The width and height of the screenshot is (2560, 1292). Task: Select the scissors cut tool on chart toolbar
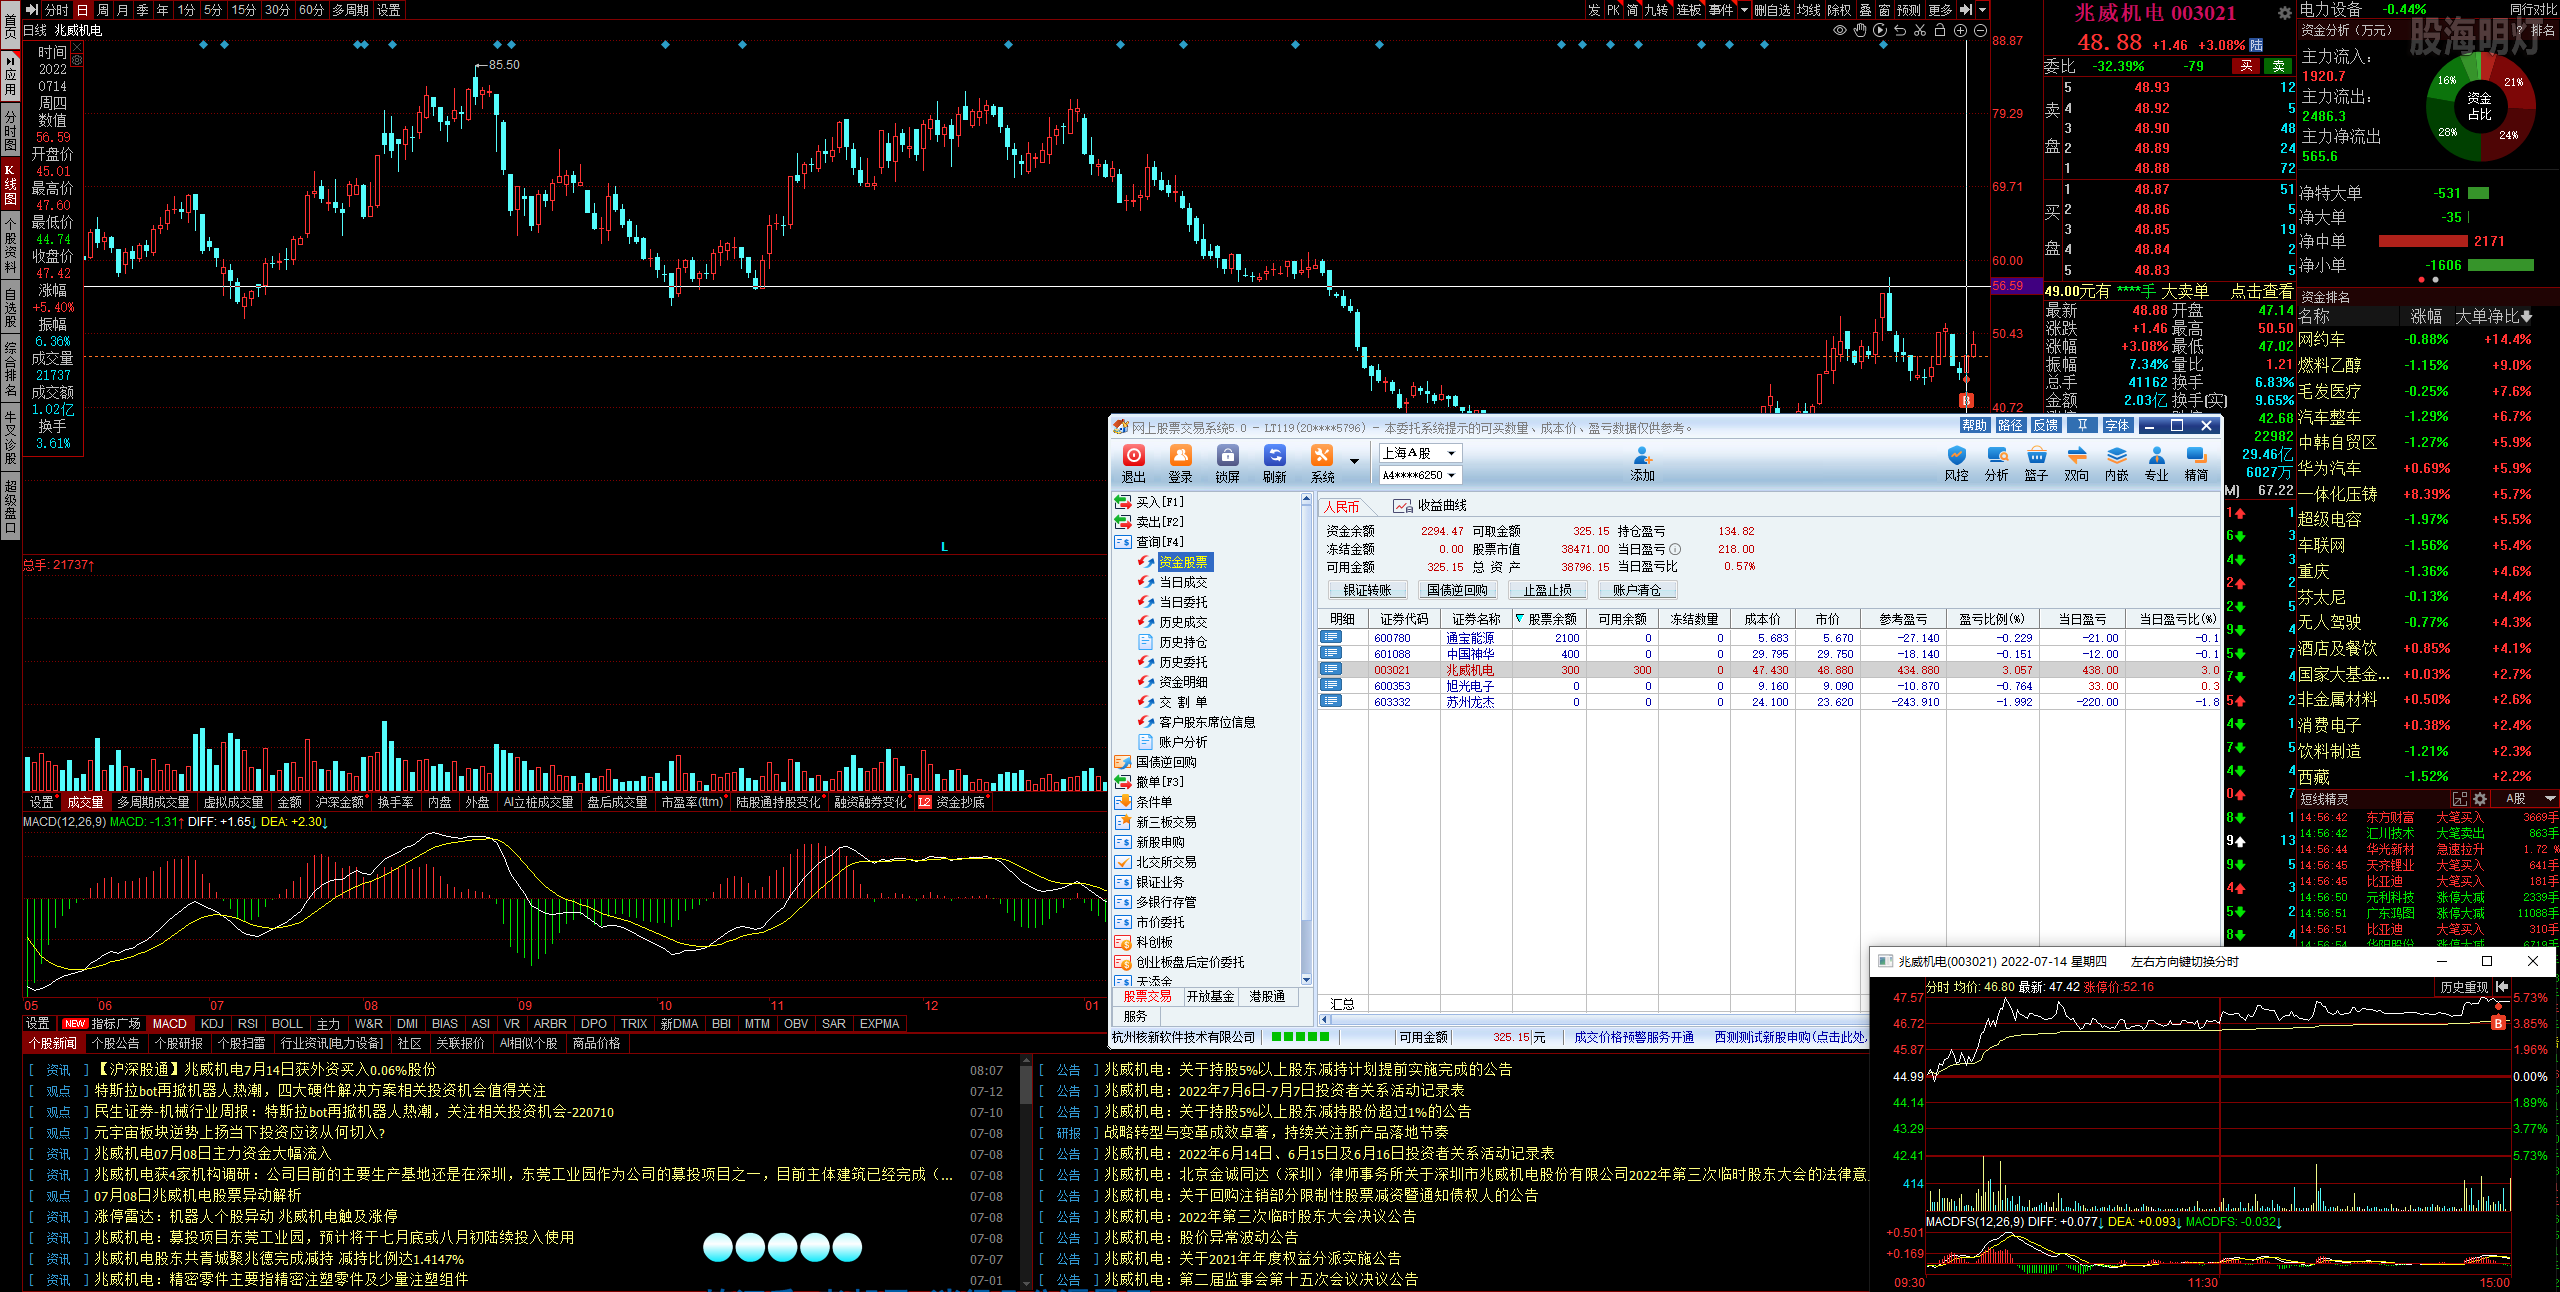point(1920,30)
